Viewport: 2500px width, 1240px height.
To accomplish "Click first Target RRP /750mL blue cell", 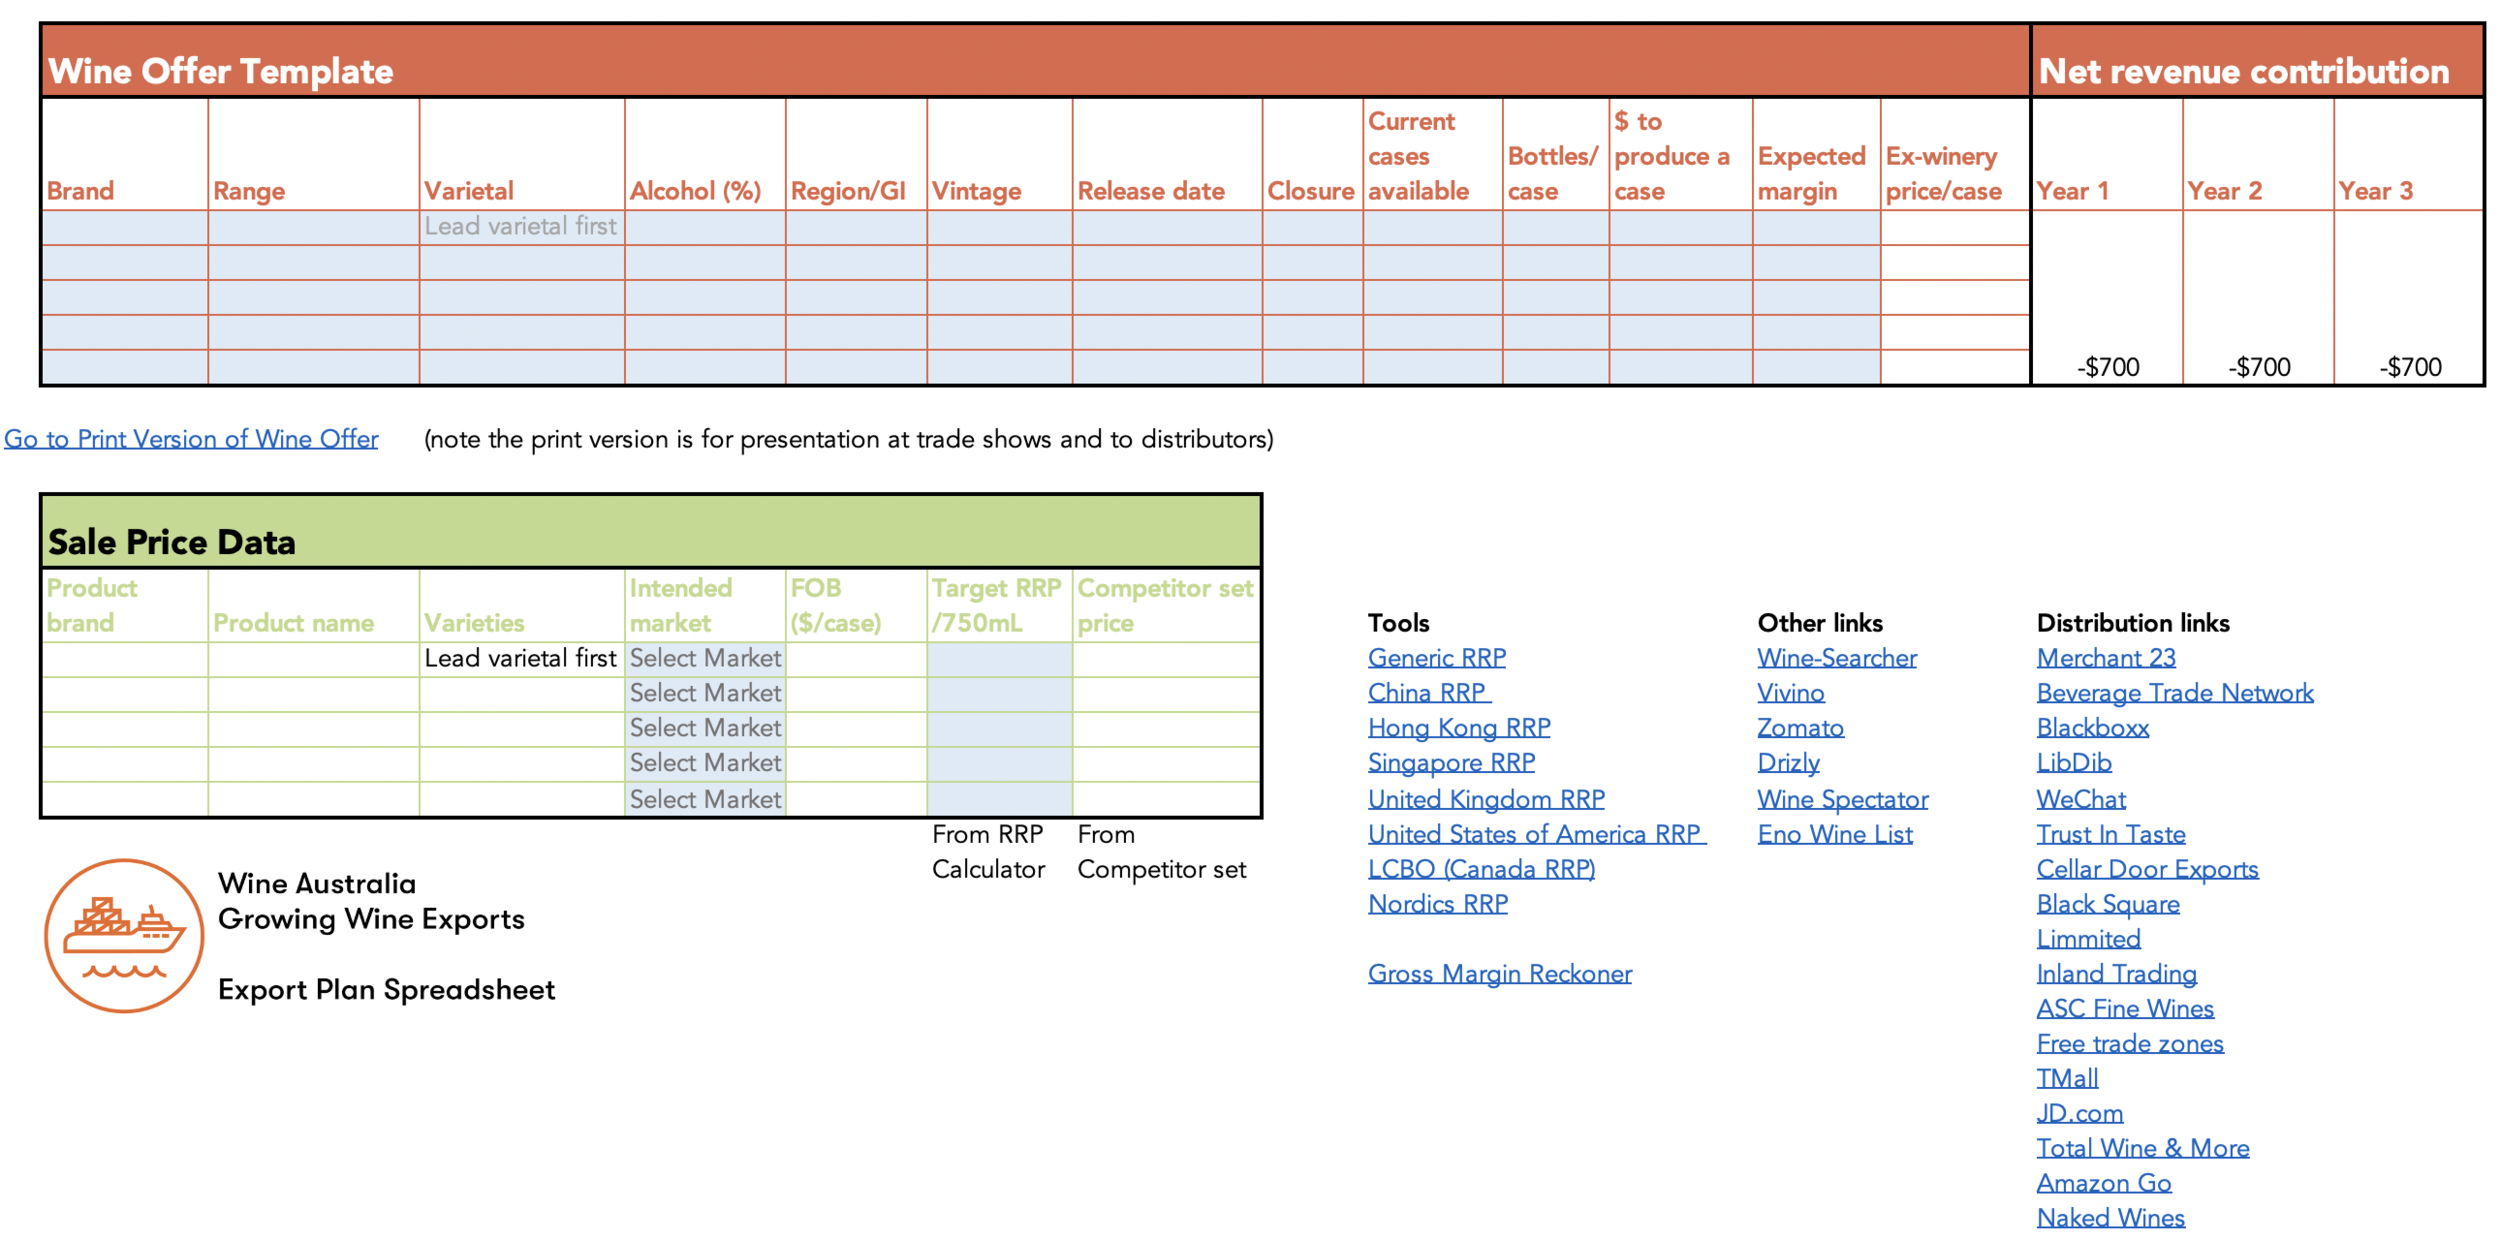I will [998, 659].
